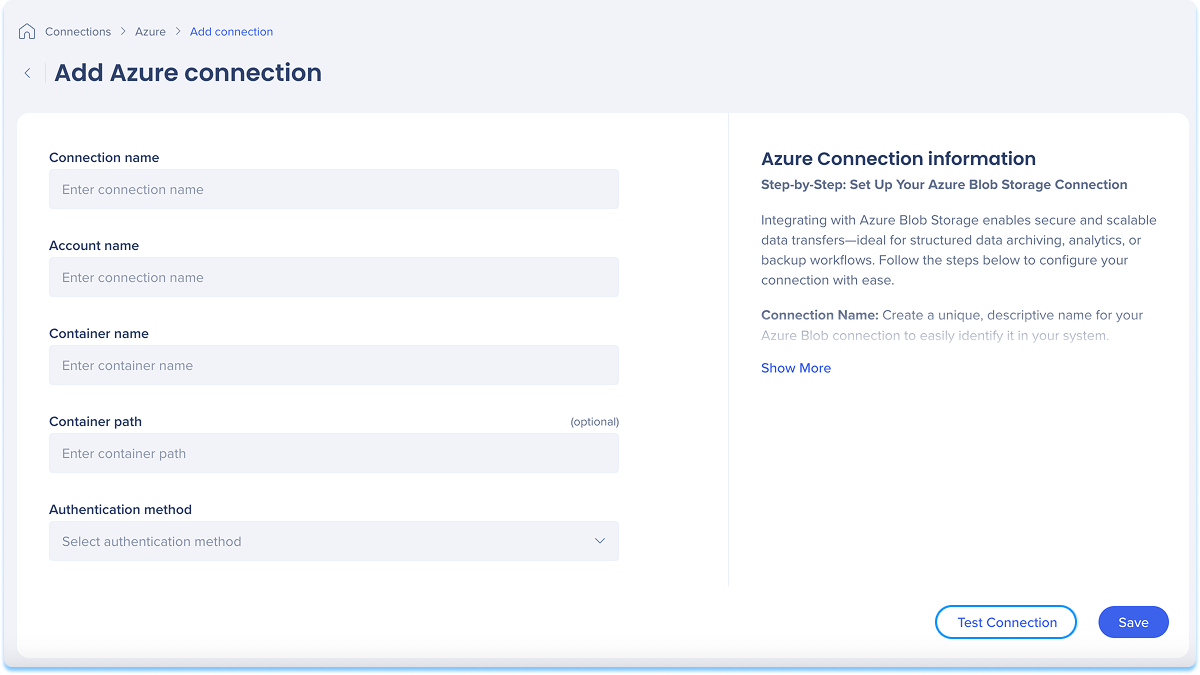The image size is (1200, 675).
Task: Focus the Connection name input field
Action: 334,189
